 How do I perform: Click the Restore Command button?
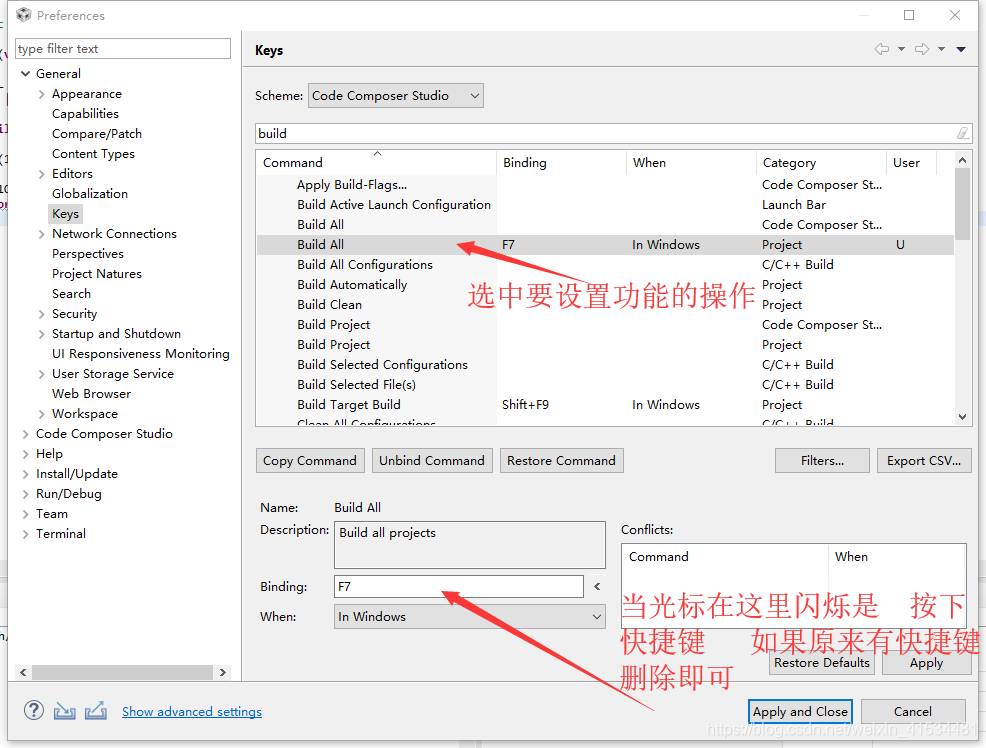561,461
